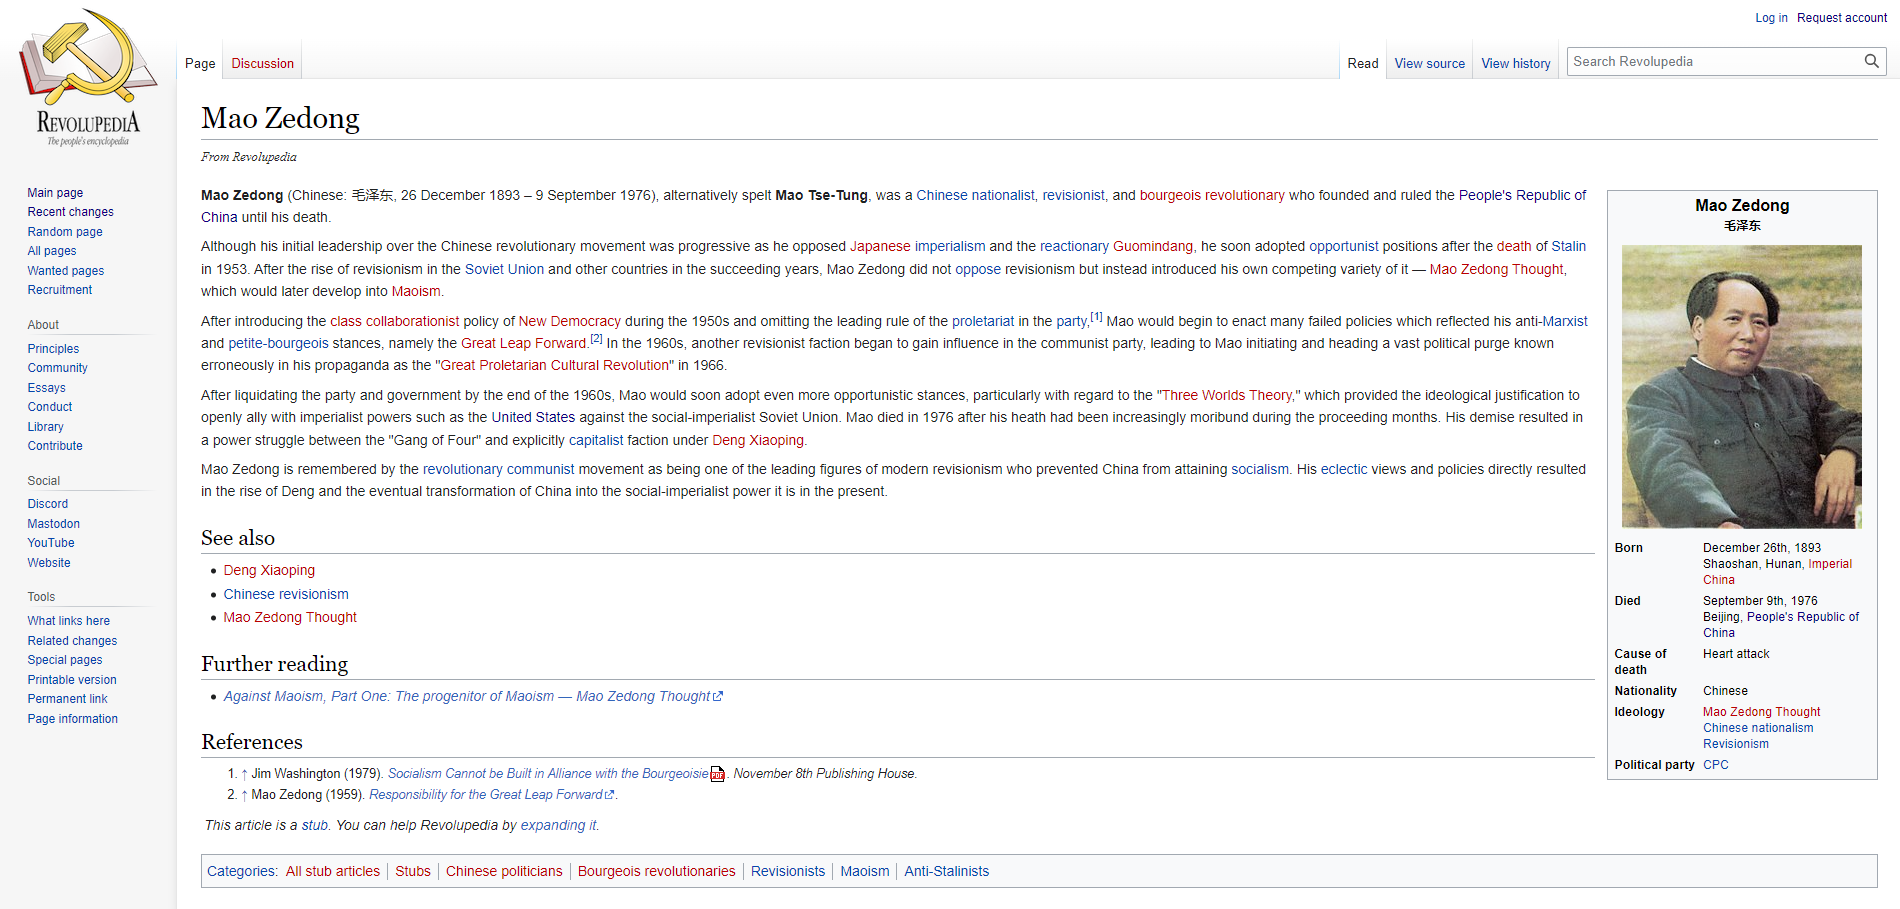Open the Mastodon social link

point(53,524)
